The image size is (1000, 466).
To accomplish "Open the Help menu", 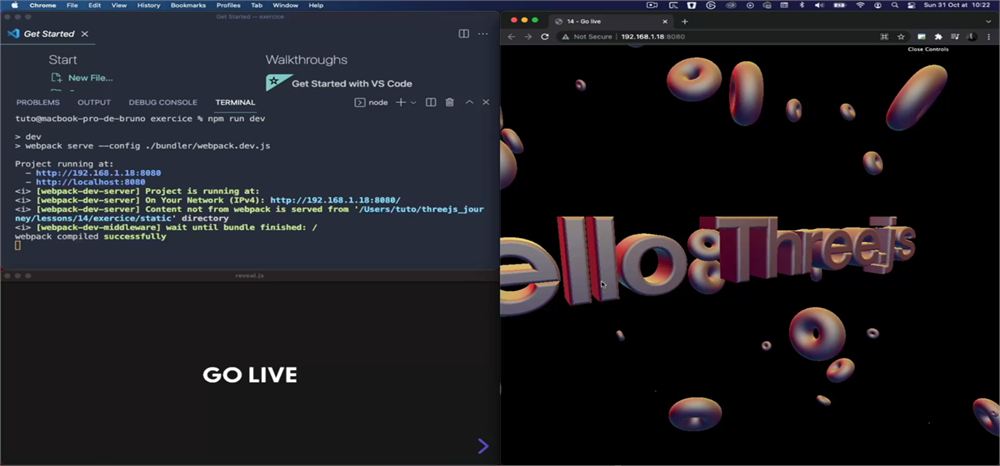I will 316,5.
